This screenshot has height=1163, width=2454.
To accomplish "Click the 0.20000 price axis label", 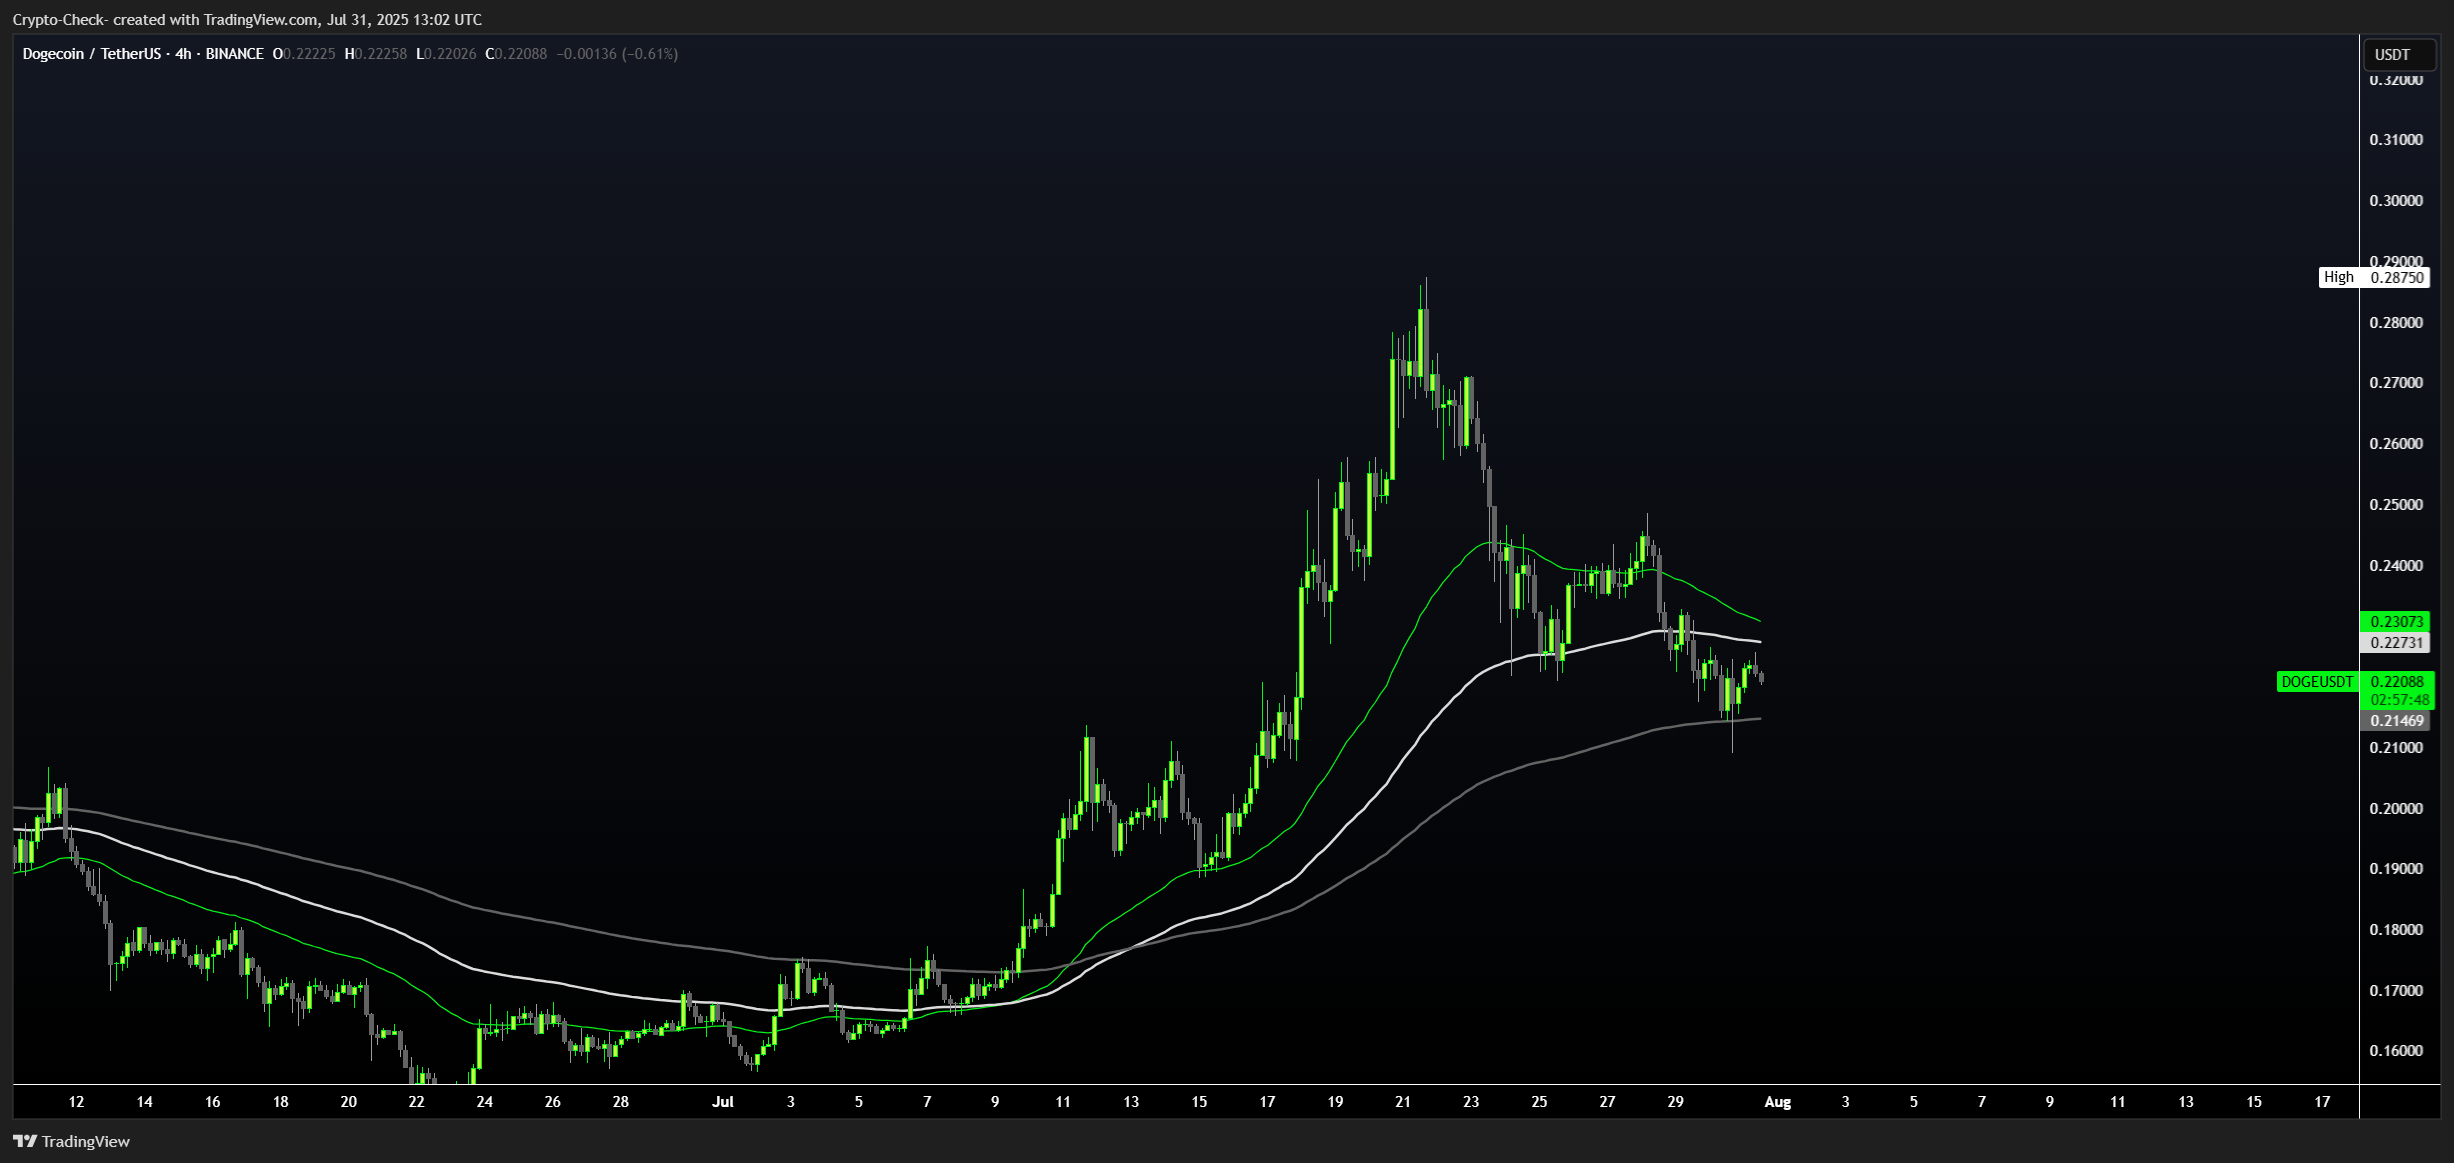I will pyautogui.click(x=2396, y=808).
